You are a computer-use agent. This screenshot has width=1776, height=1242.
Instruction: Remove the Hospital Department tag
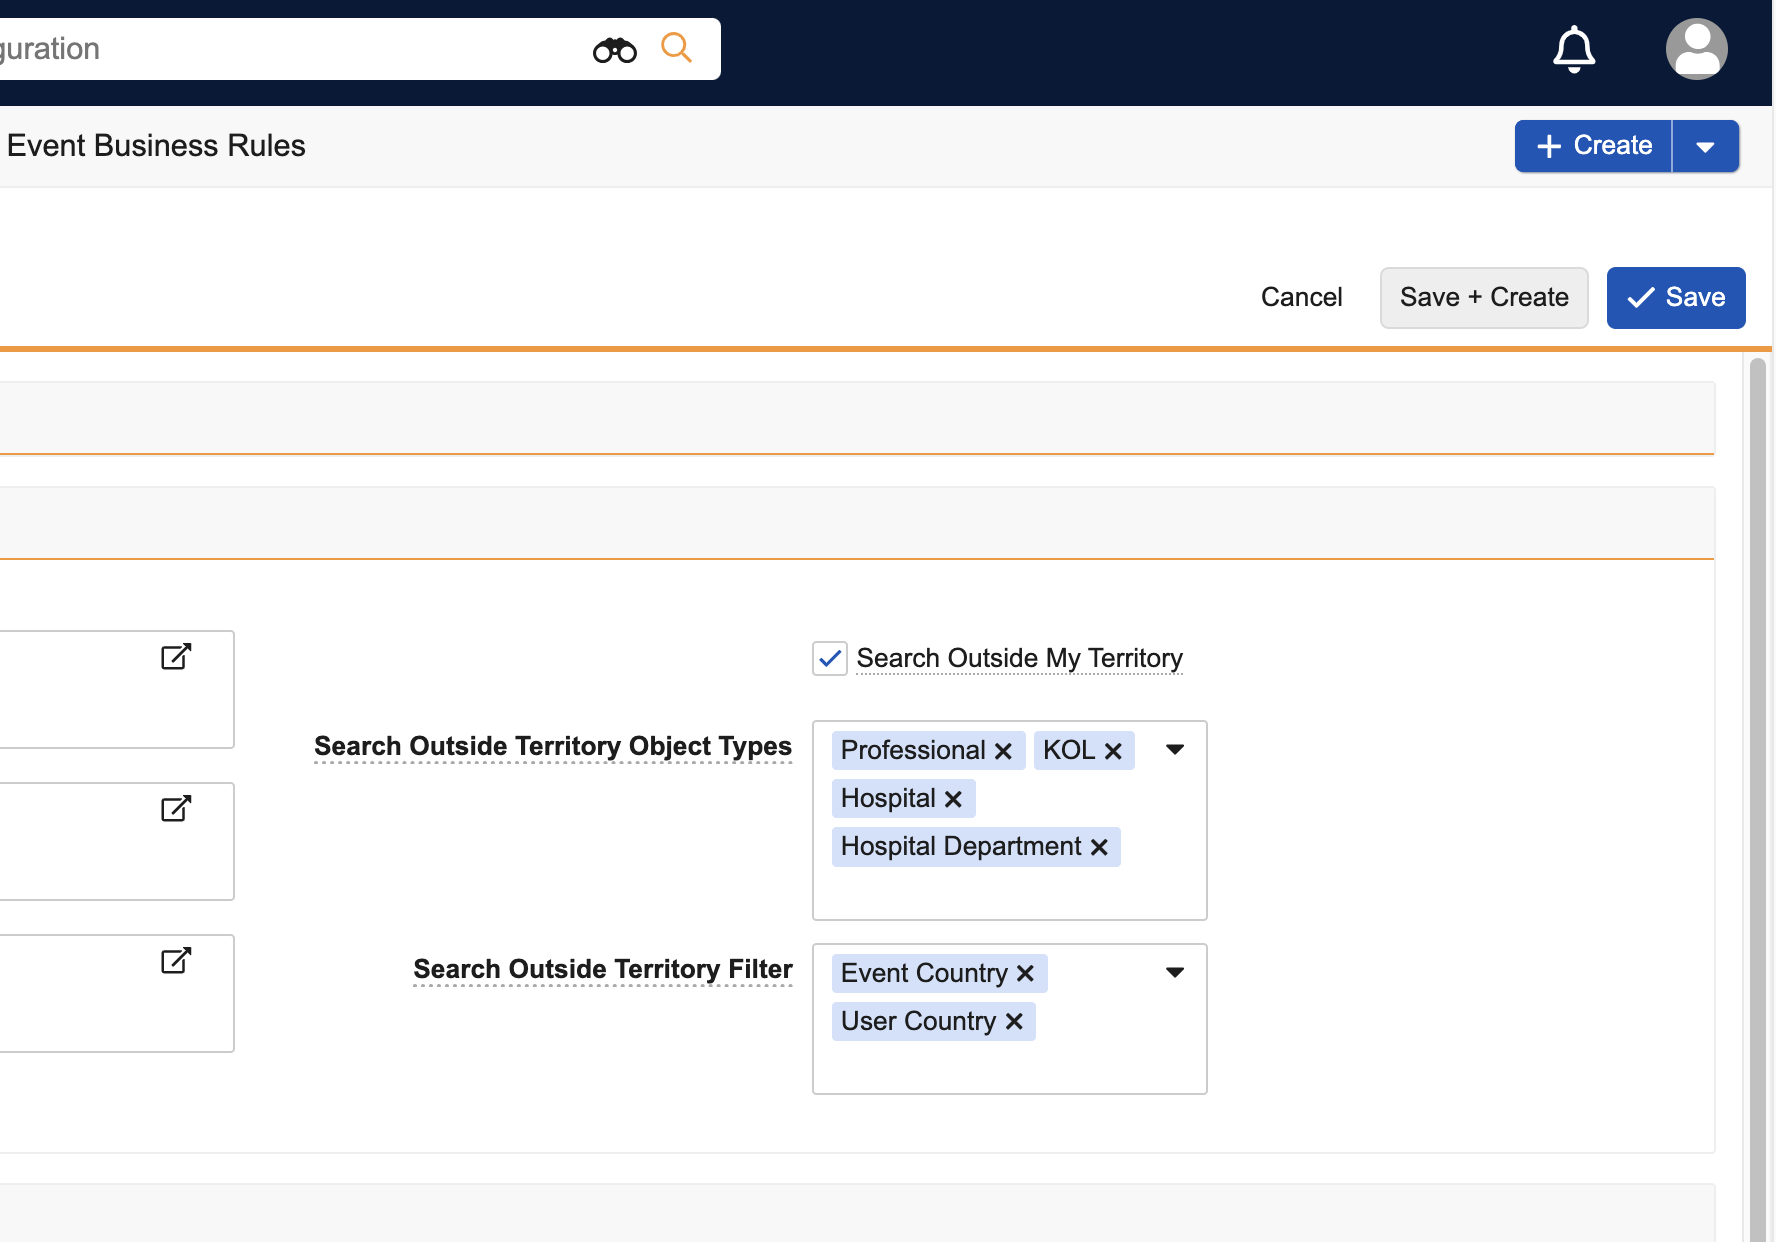click(1099, 847)
